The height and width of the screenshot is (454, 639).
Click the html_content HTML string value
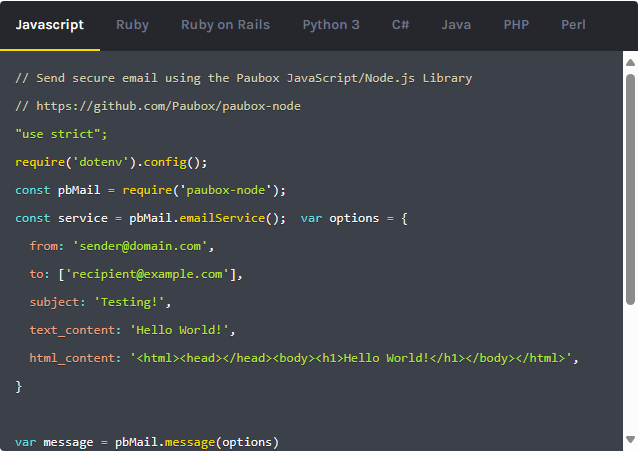(x=351, y=358)
